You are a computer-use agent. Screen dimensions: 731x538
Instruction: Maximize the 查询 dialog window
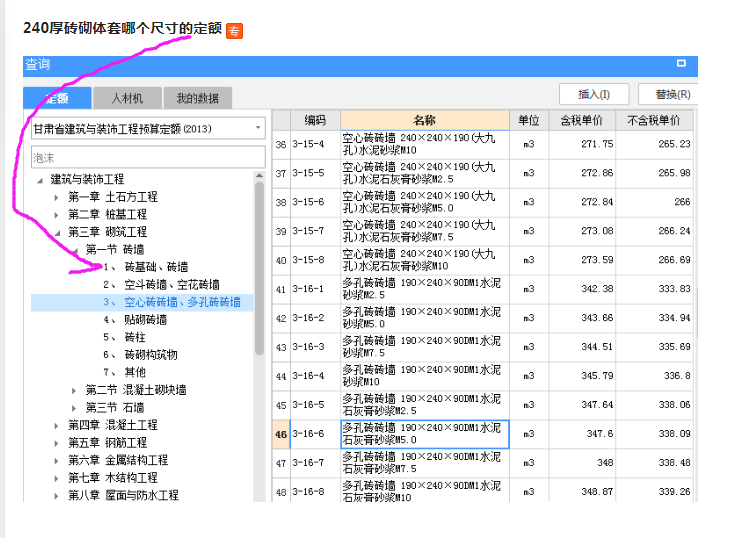pos(681,63)
